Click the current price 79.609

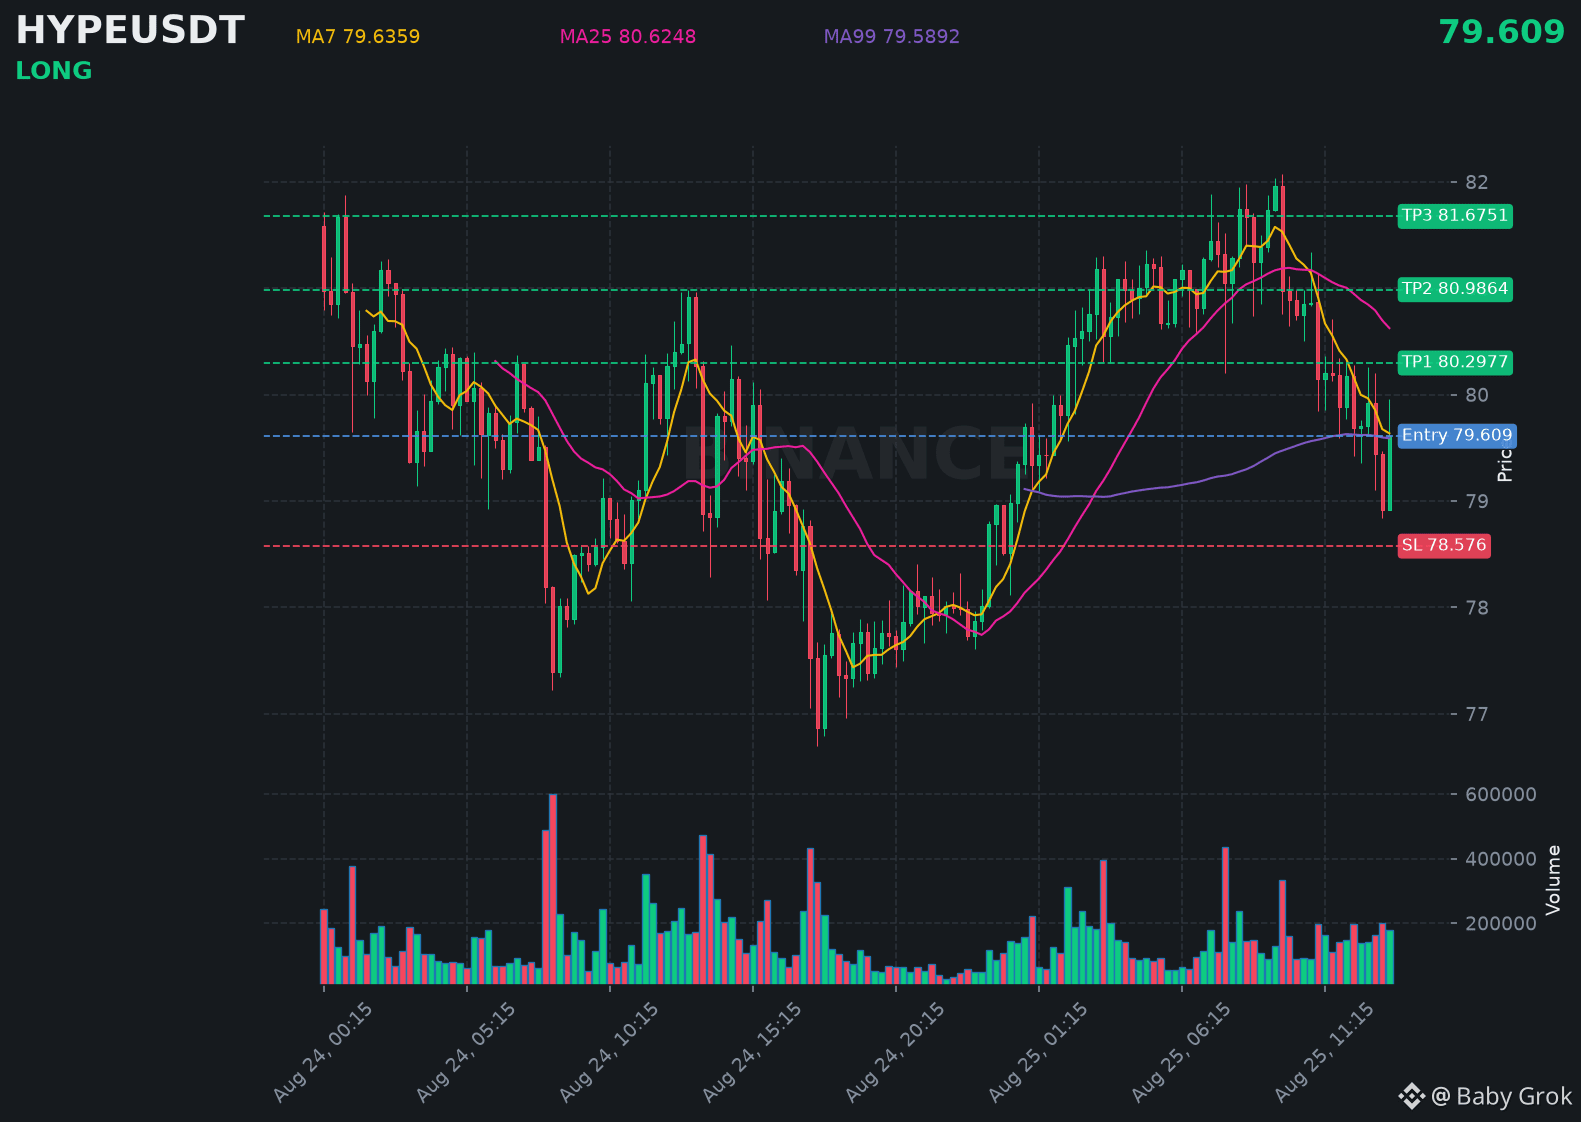[1501, 33]
